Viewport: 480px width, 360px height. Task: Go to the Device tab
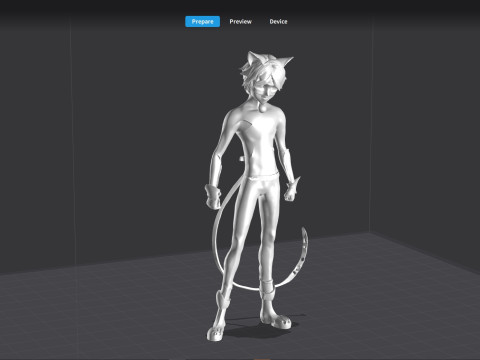[278, 21]
